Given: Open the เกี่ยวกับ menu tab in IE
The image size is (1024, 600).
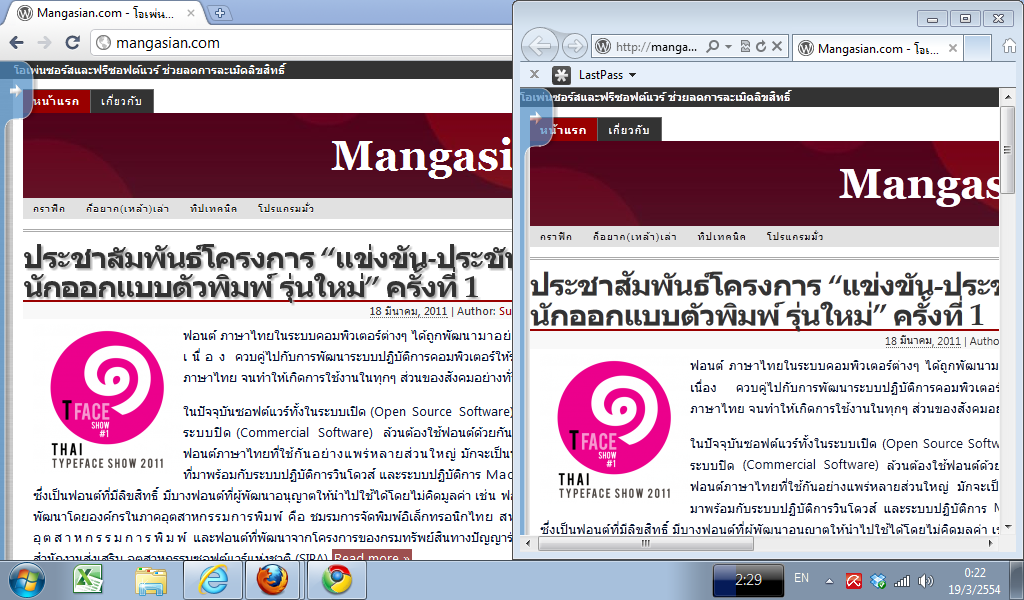Looking at the screenshot, I should (629, 130).
